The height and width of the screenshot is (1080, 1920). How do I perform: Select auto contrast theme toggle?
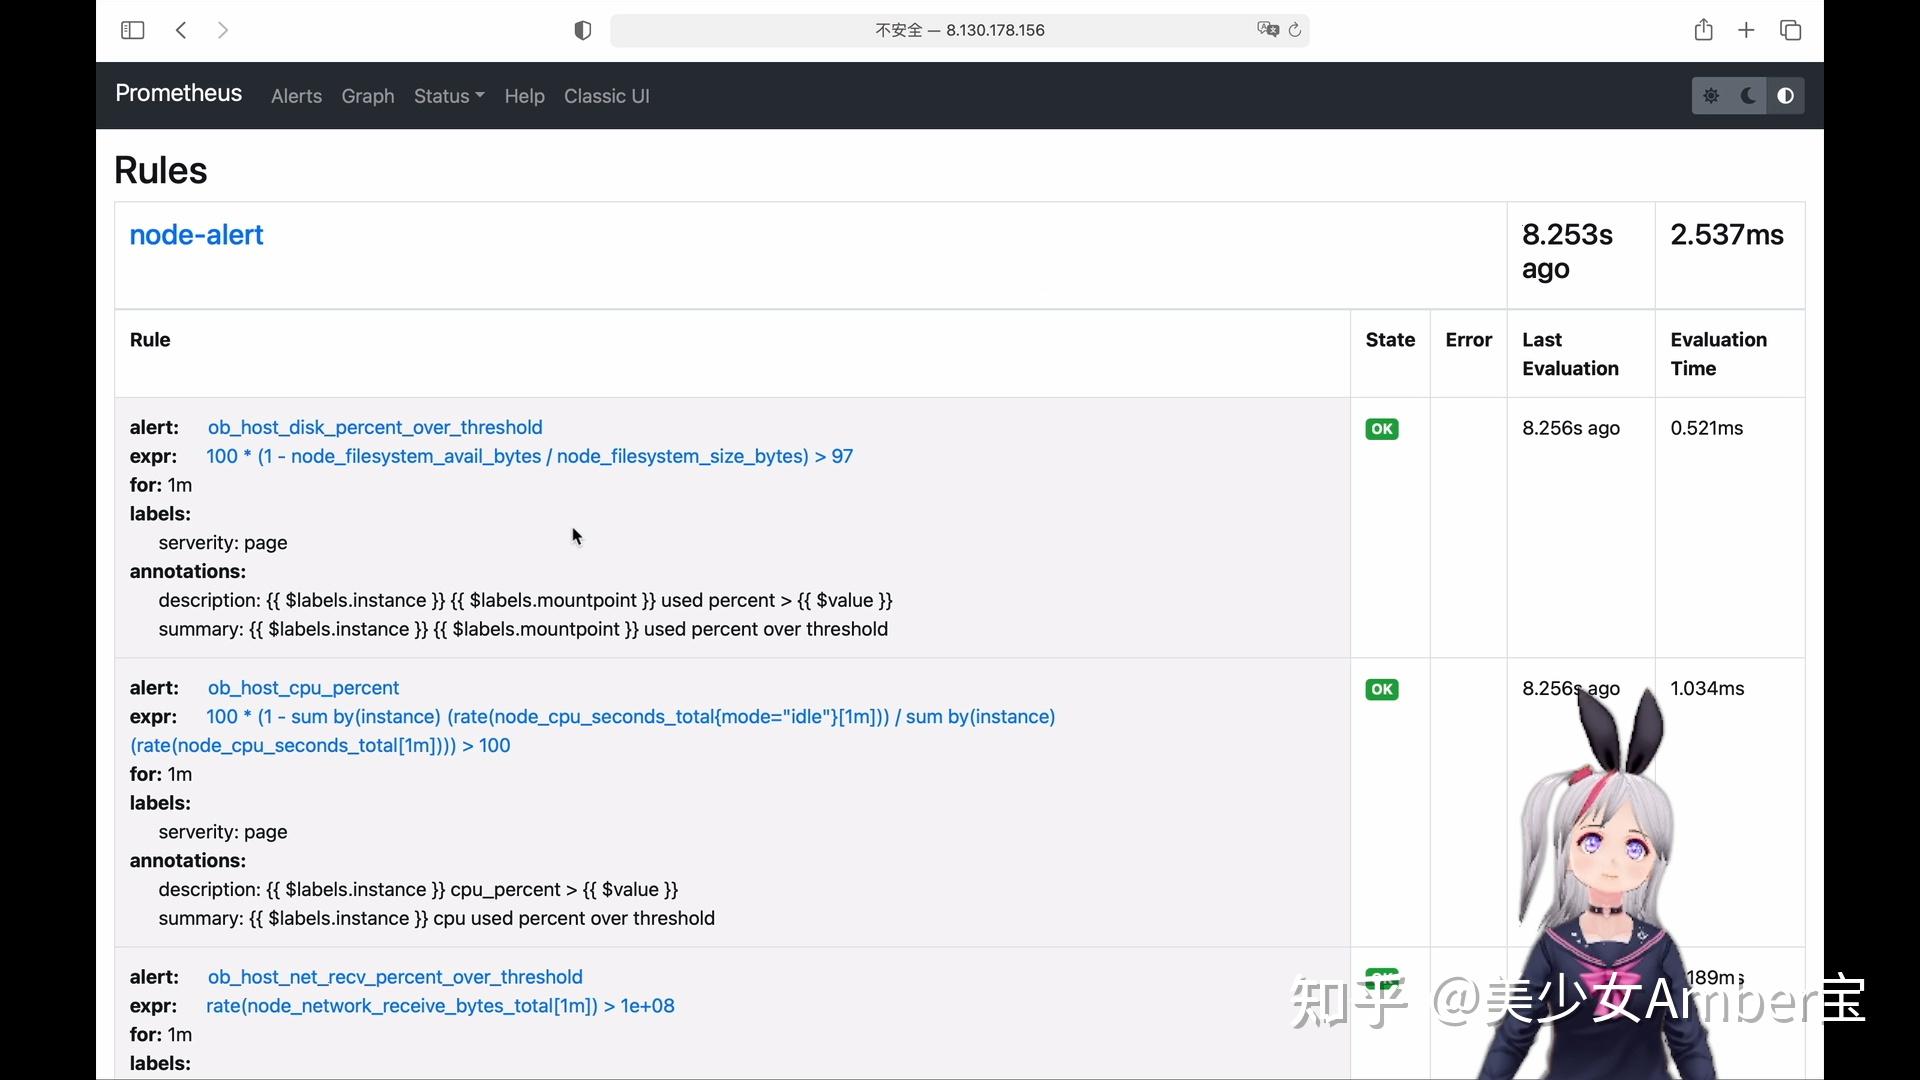click(1785, 96)
